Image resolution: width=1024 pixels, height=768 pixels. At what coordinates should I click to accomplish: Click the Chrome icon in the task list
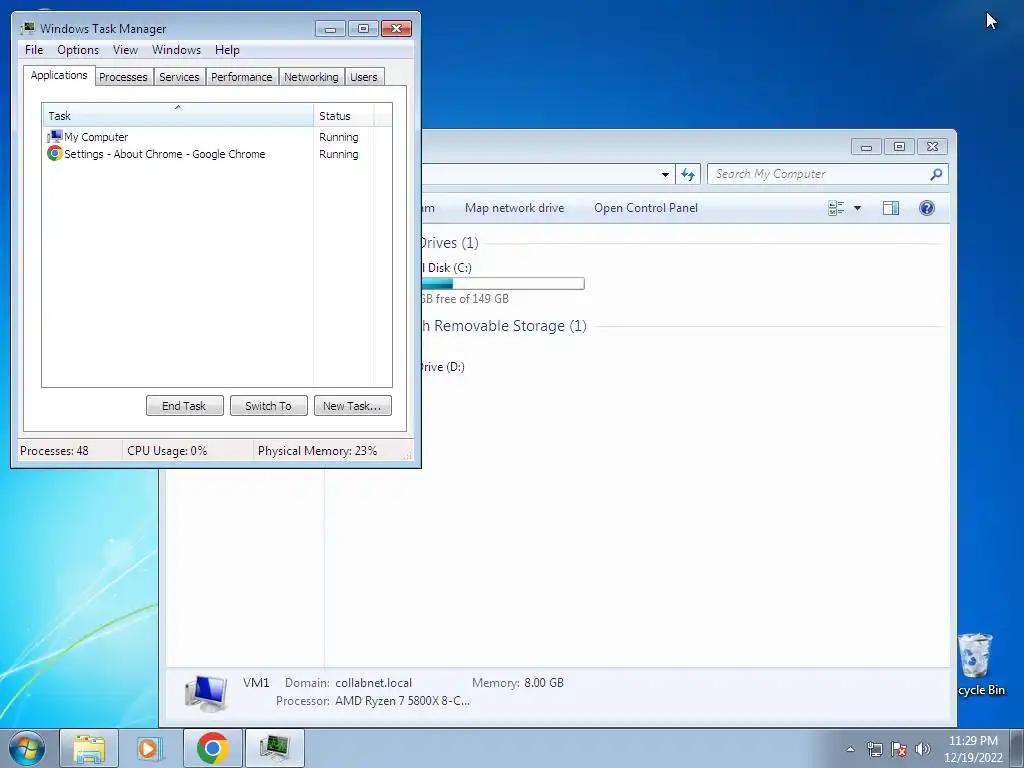point(54,153)
